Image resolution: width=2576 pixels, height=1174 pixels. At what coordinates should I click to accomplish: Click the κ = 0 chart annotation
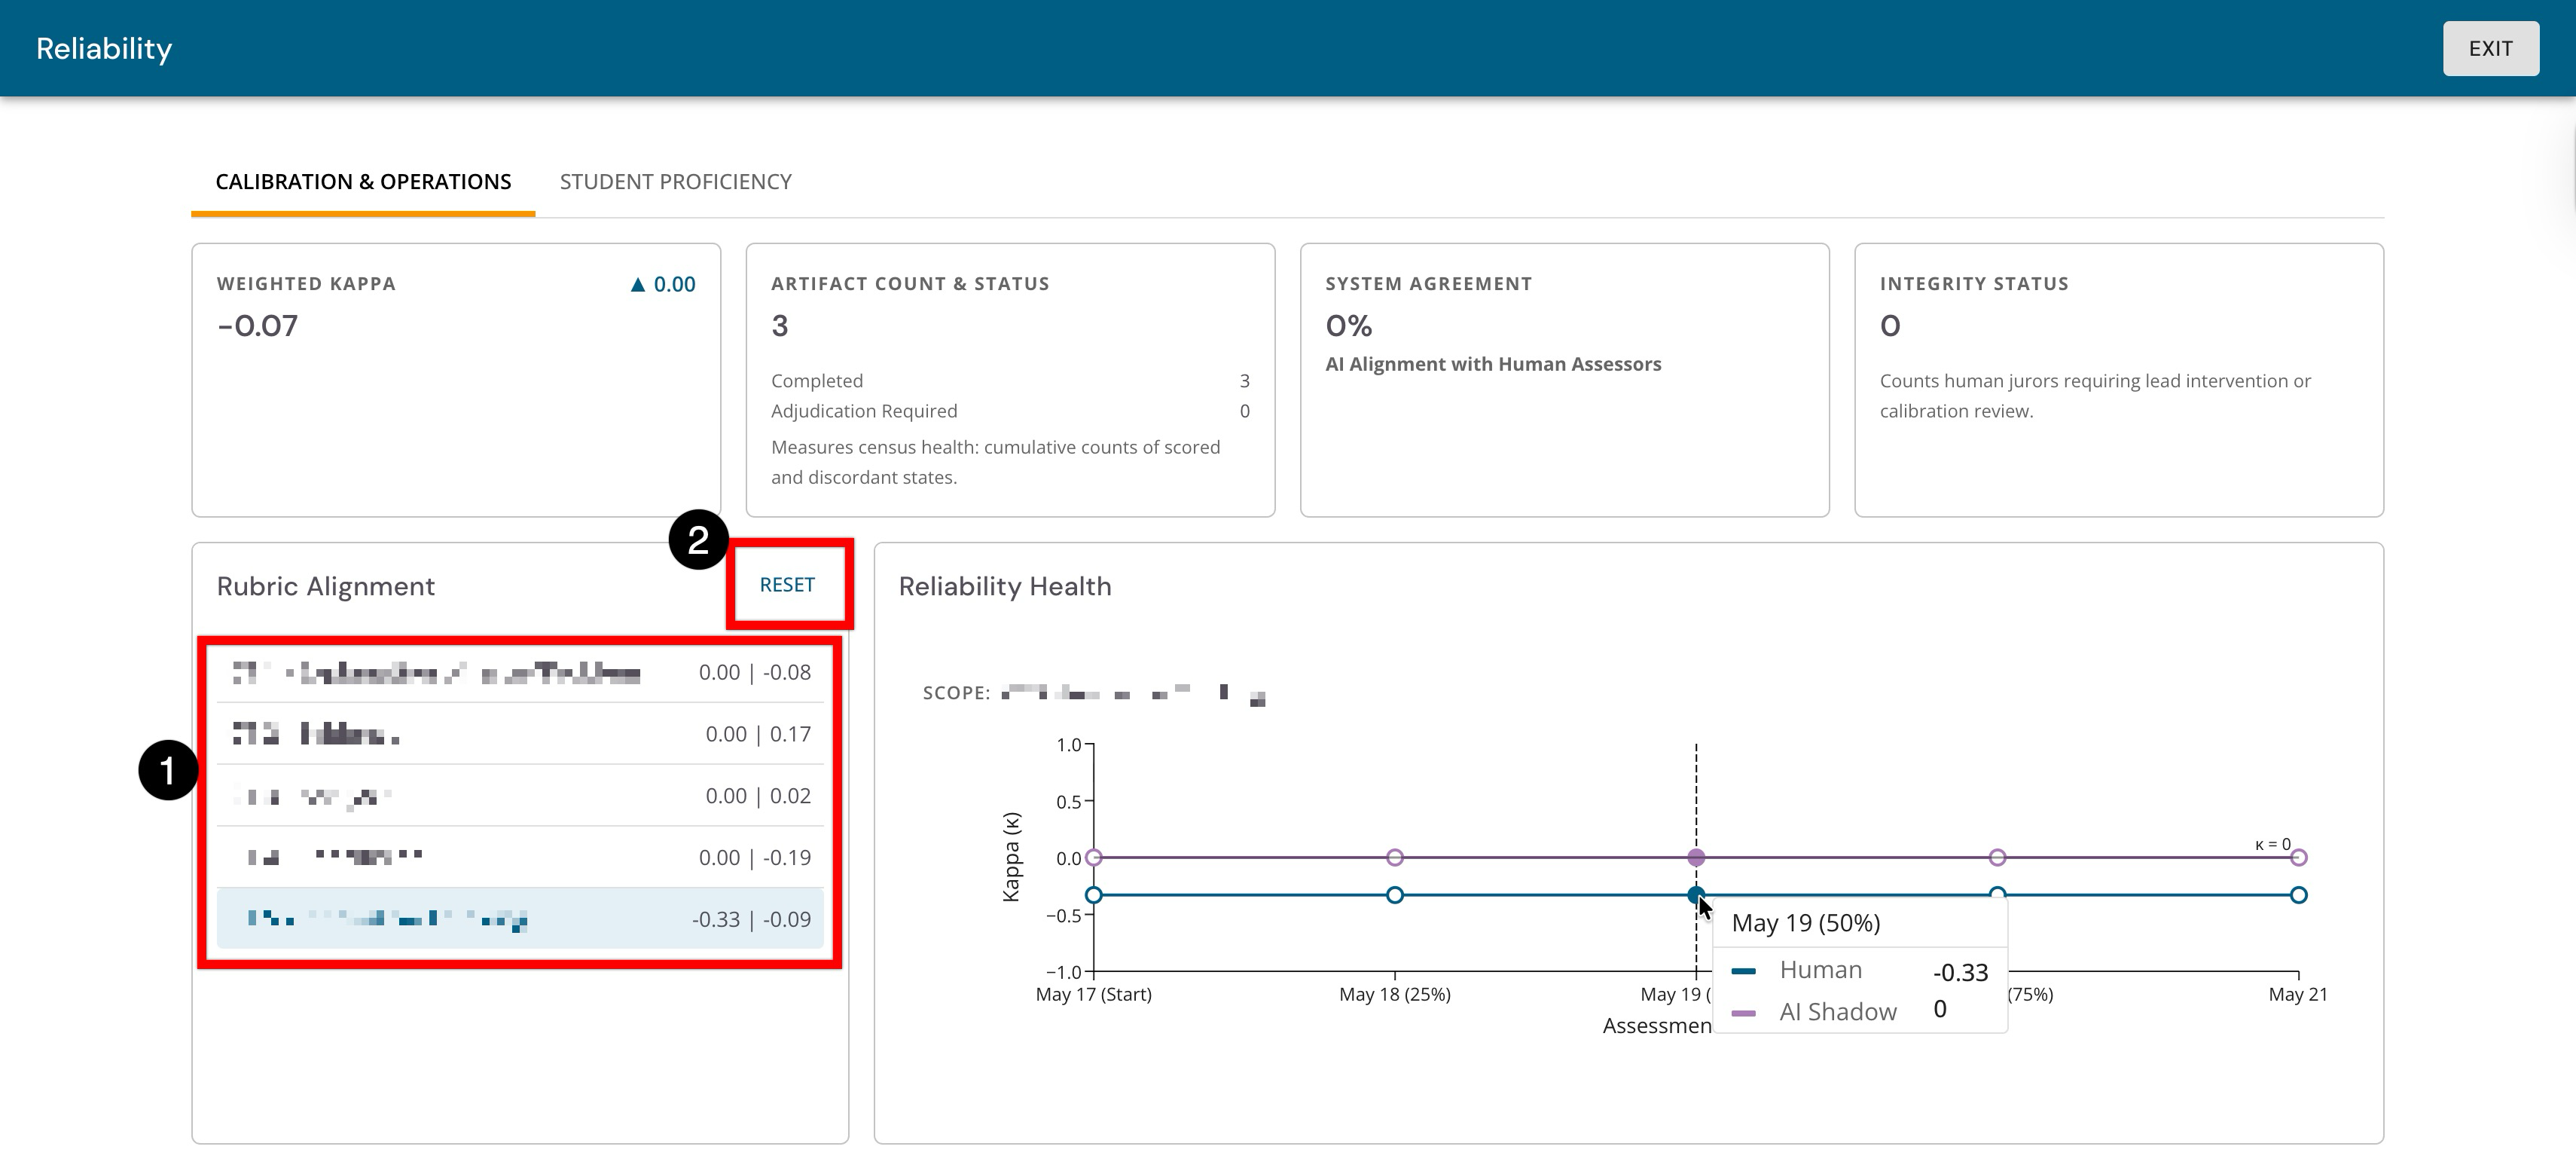[2272, 844]
